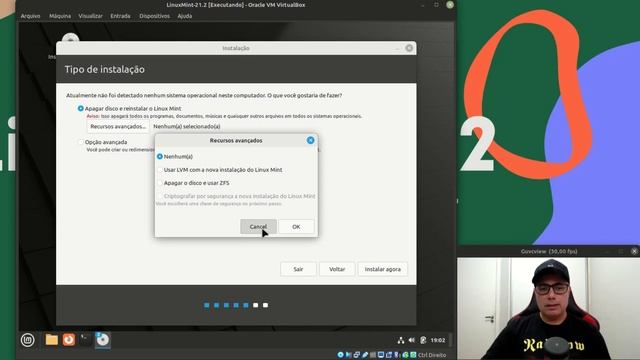Close the Recursos avançados dialog with X

click(311, 140)
